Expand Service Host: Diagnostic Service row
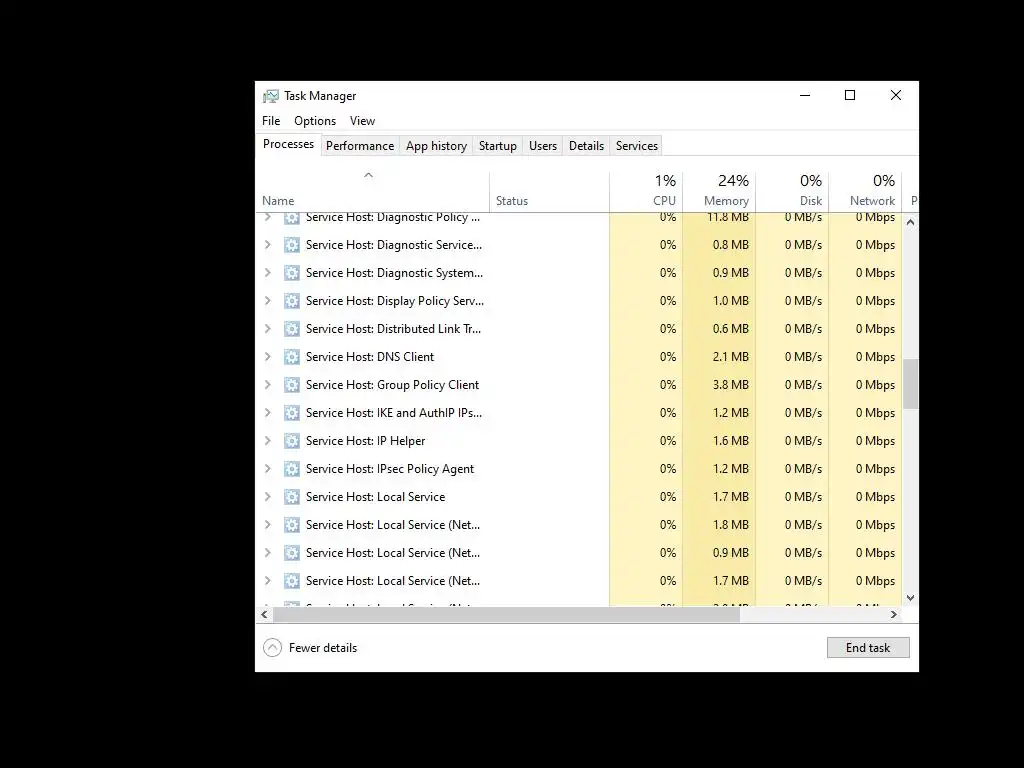Image resolution: width=1024 pixels, height=768 pixels. click(267, 245)
